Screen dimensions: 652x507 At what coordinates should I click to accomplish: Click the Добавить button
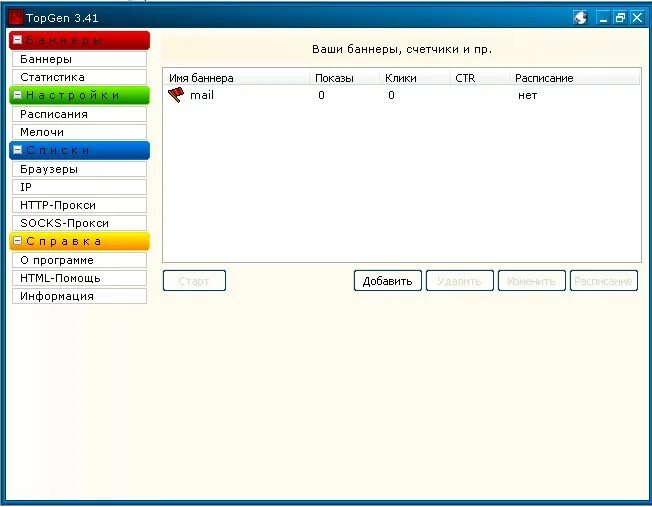point(388,281)
